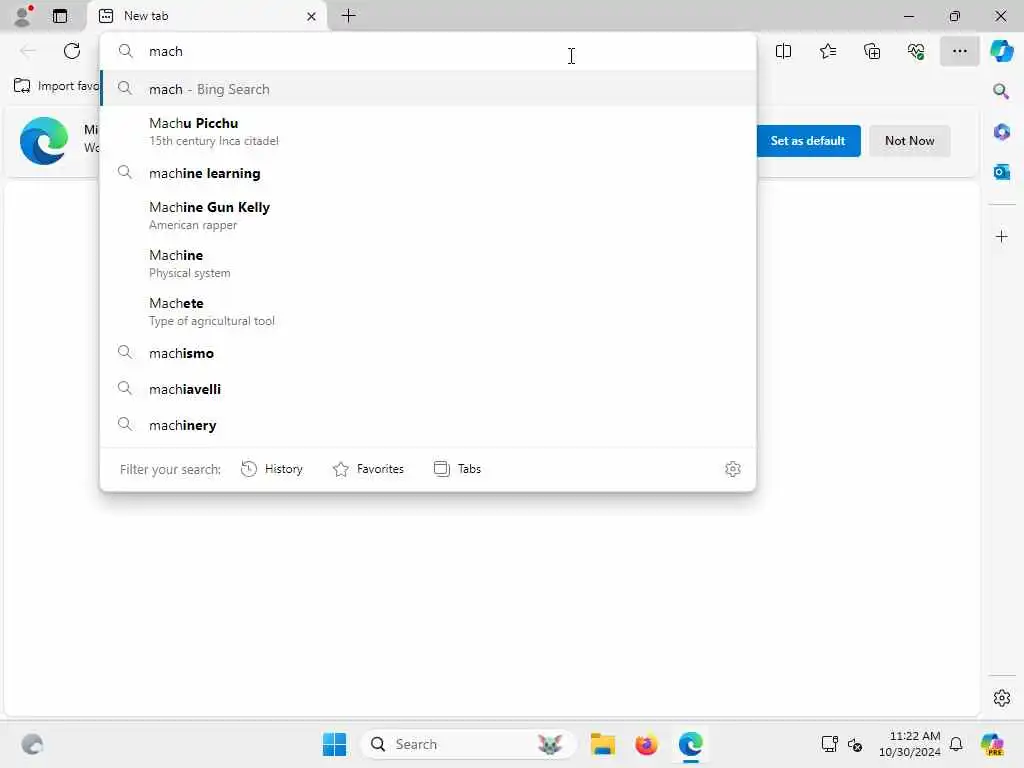The height and width of the screenshot is (768, 1024).
Task: Open address bar suggestion settings gear
Action: point(733,469)
